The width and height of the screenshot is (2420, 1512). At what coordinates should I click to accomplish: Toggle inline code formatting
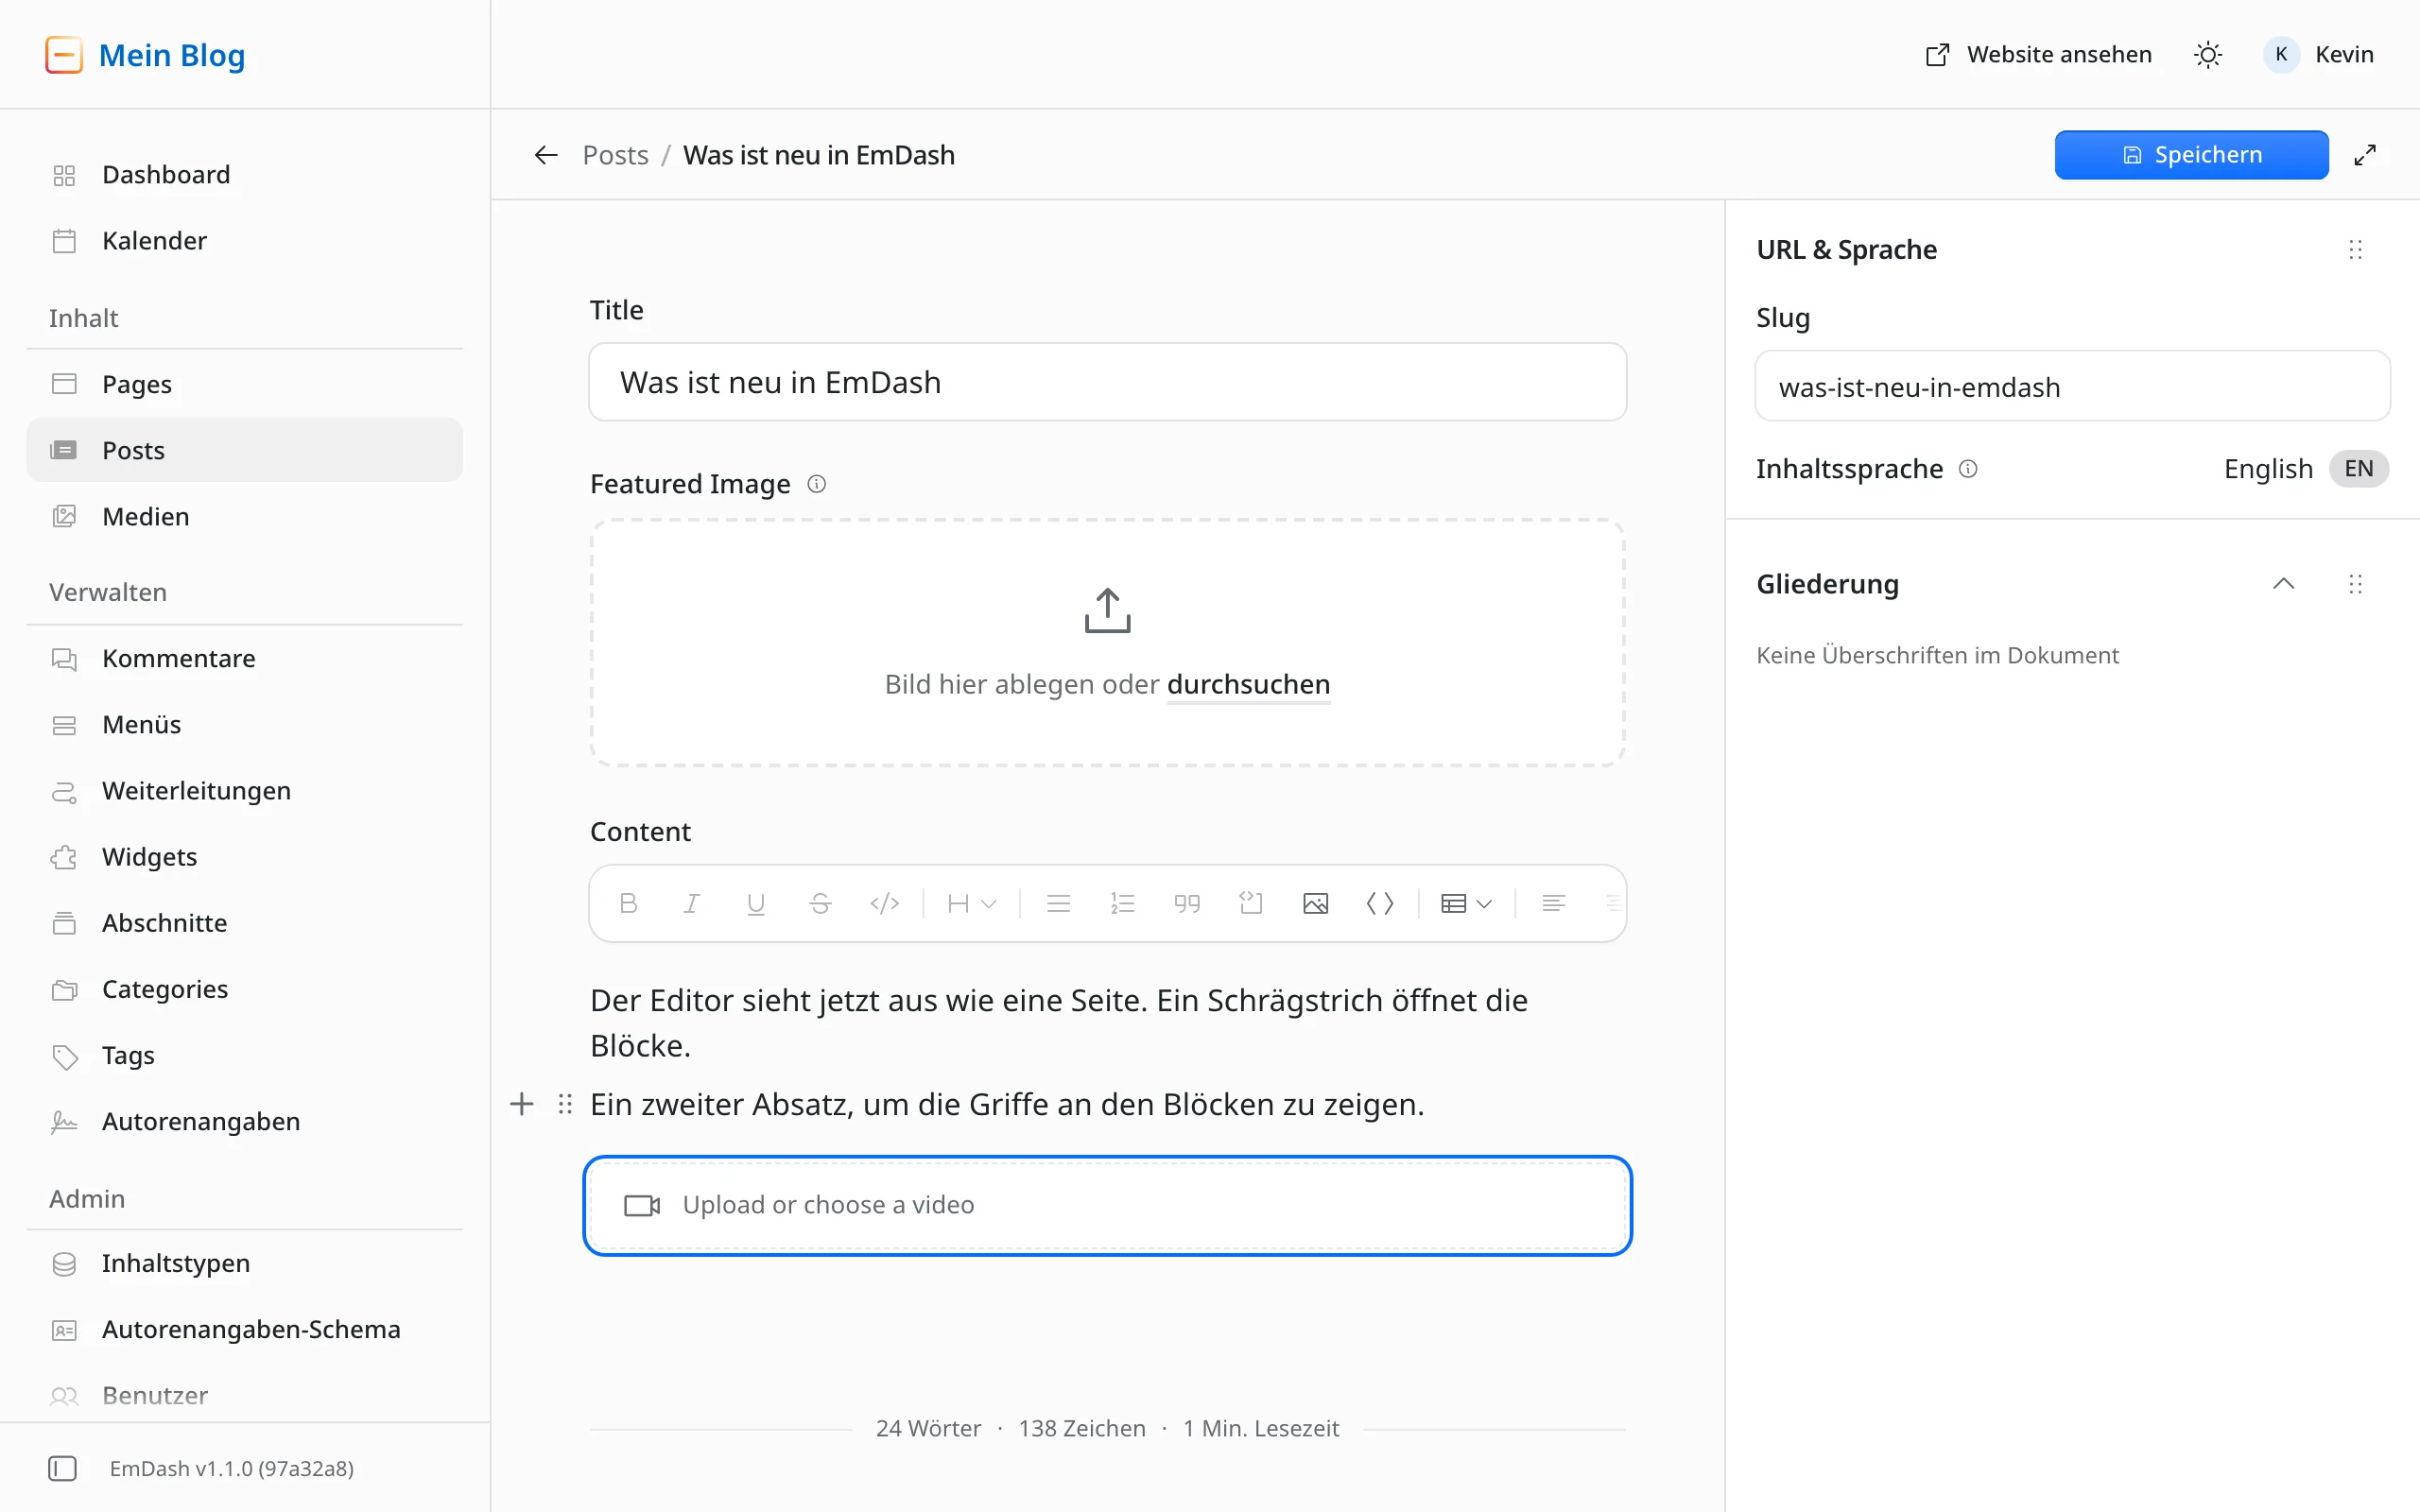(884, 904)
